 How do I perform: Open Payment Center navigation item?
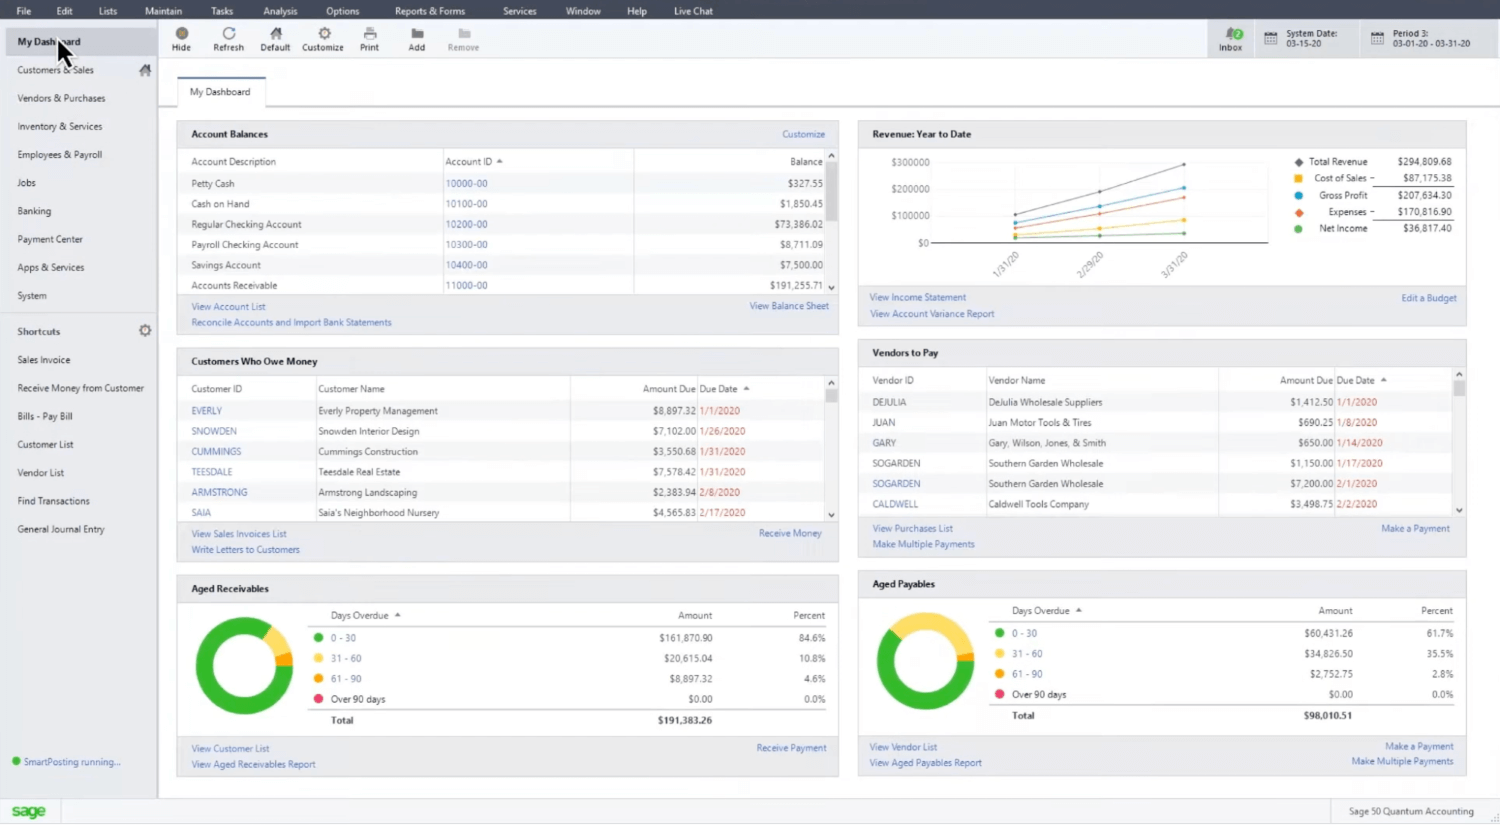[x=50, y=239]
